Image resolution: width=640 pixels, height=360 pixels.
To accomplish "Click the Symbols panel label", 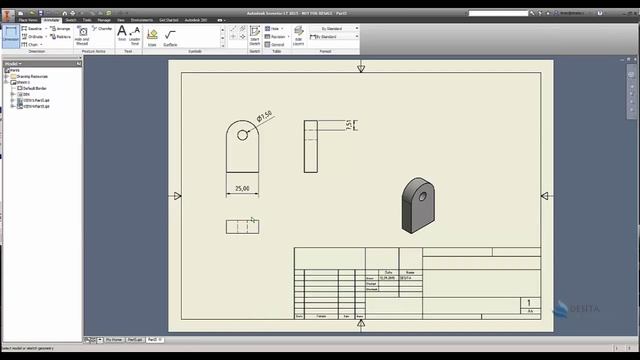I will click(195, 51).
